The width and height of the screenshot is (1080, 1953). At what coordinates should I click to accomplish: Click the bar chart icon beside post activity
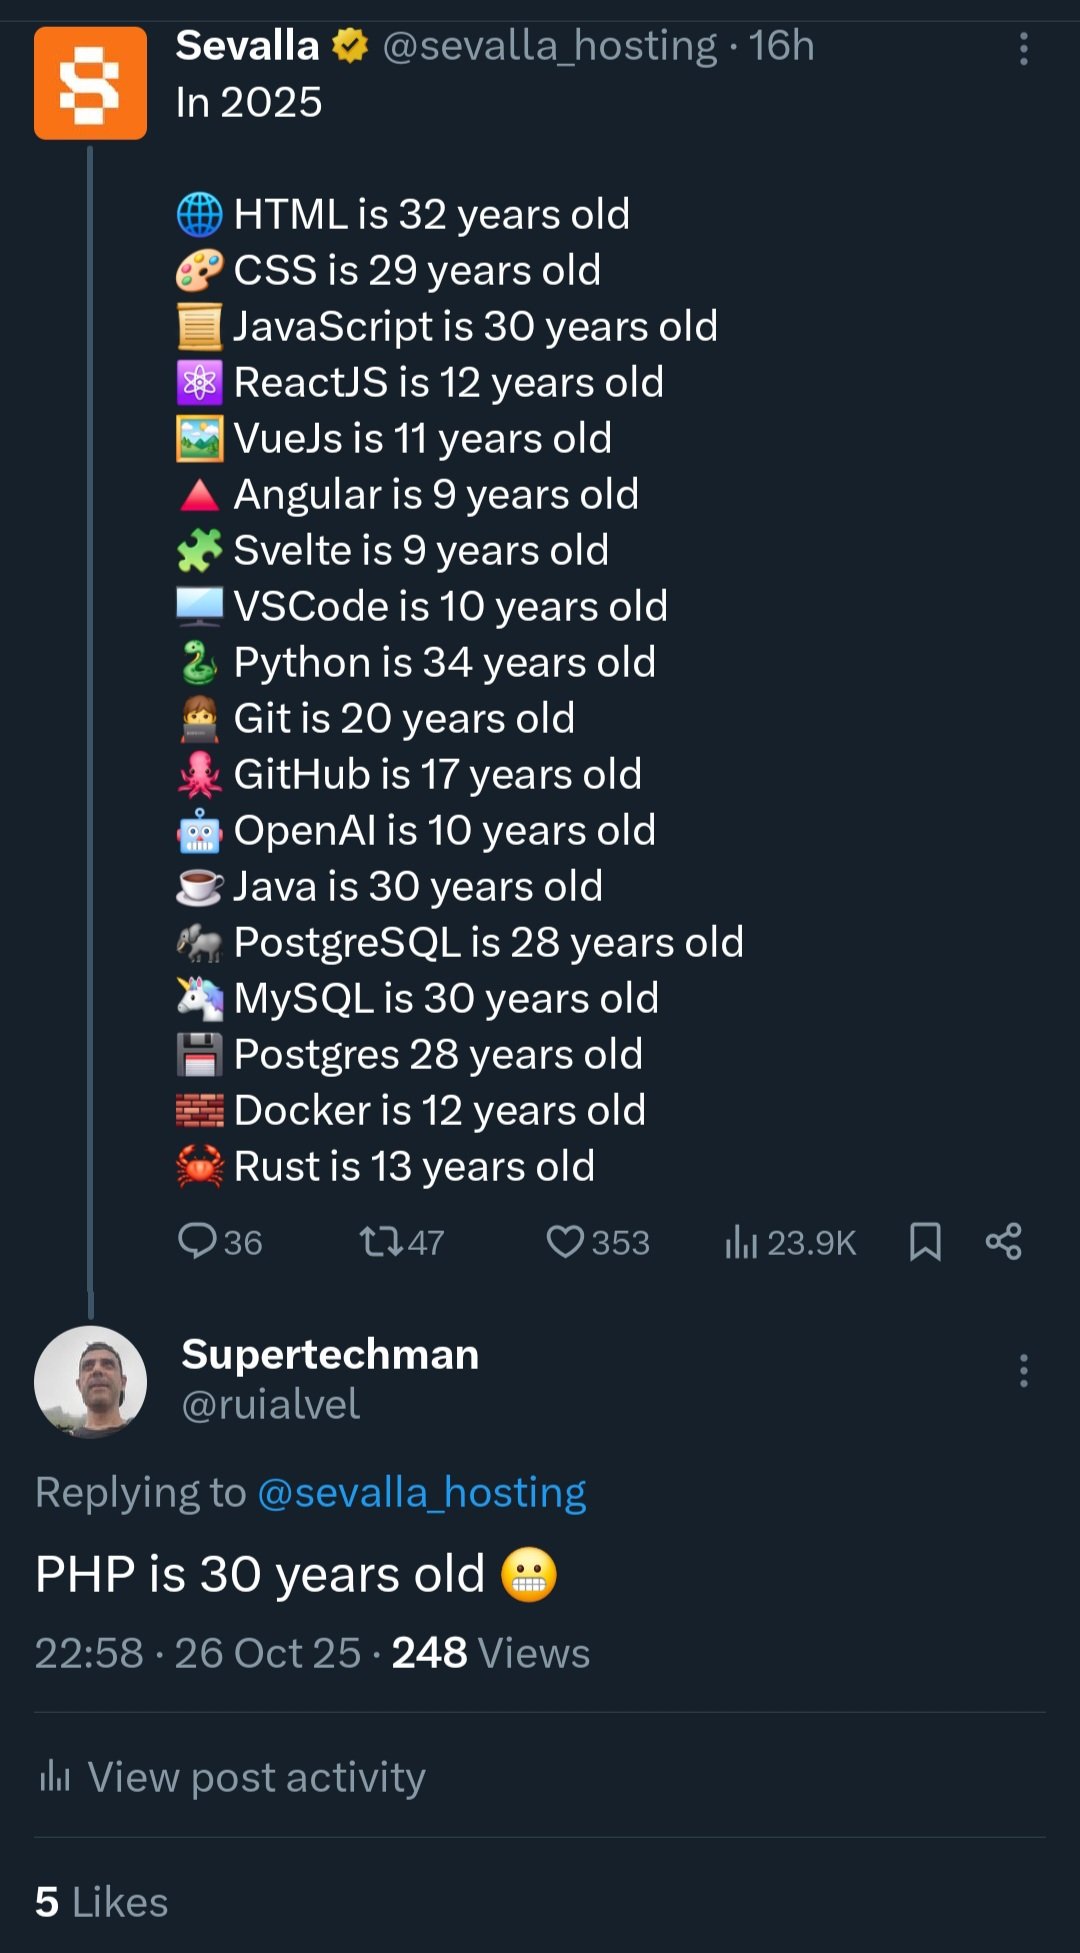(55, 1777)
